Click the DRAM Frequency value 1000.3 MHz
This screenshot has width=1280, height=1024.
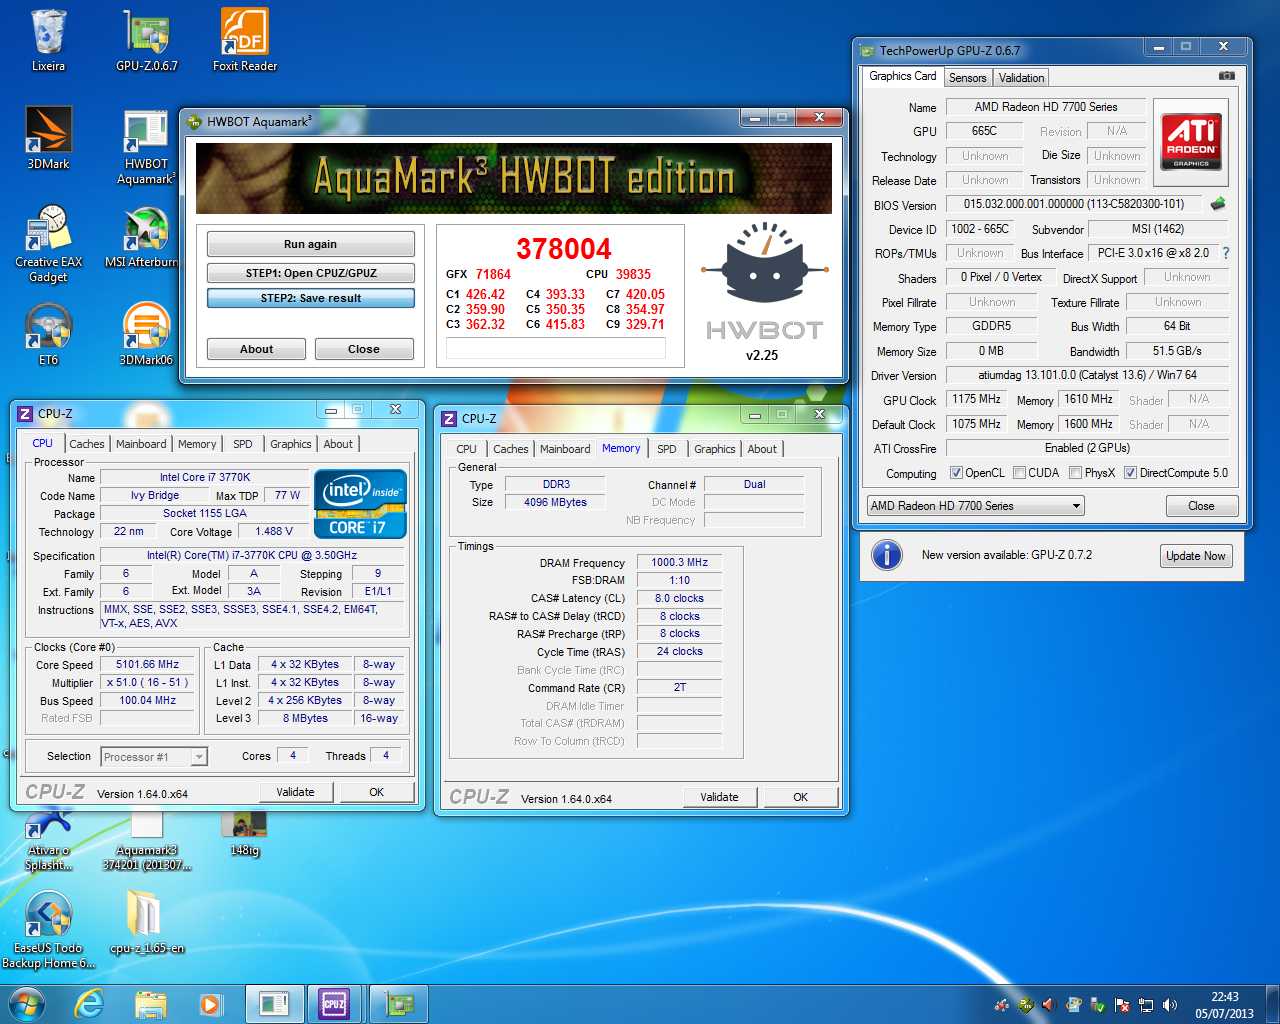coord(680,562)
